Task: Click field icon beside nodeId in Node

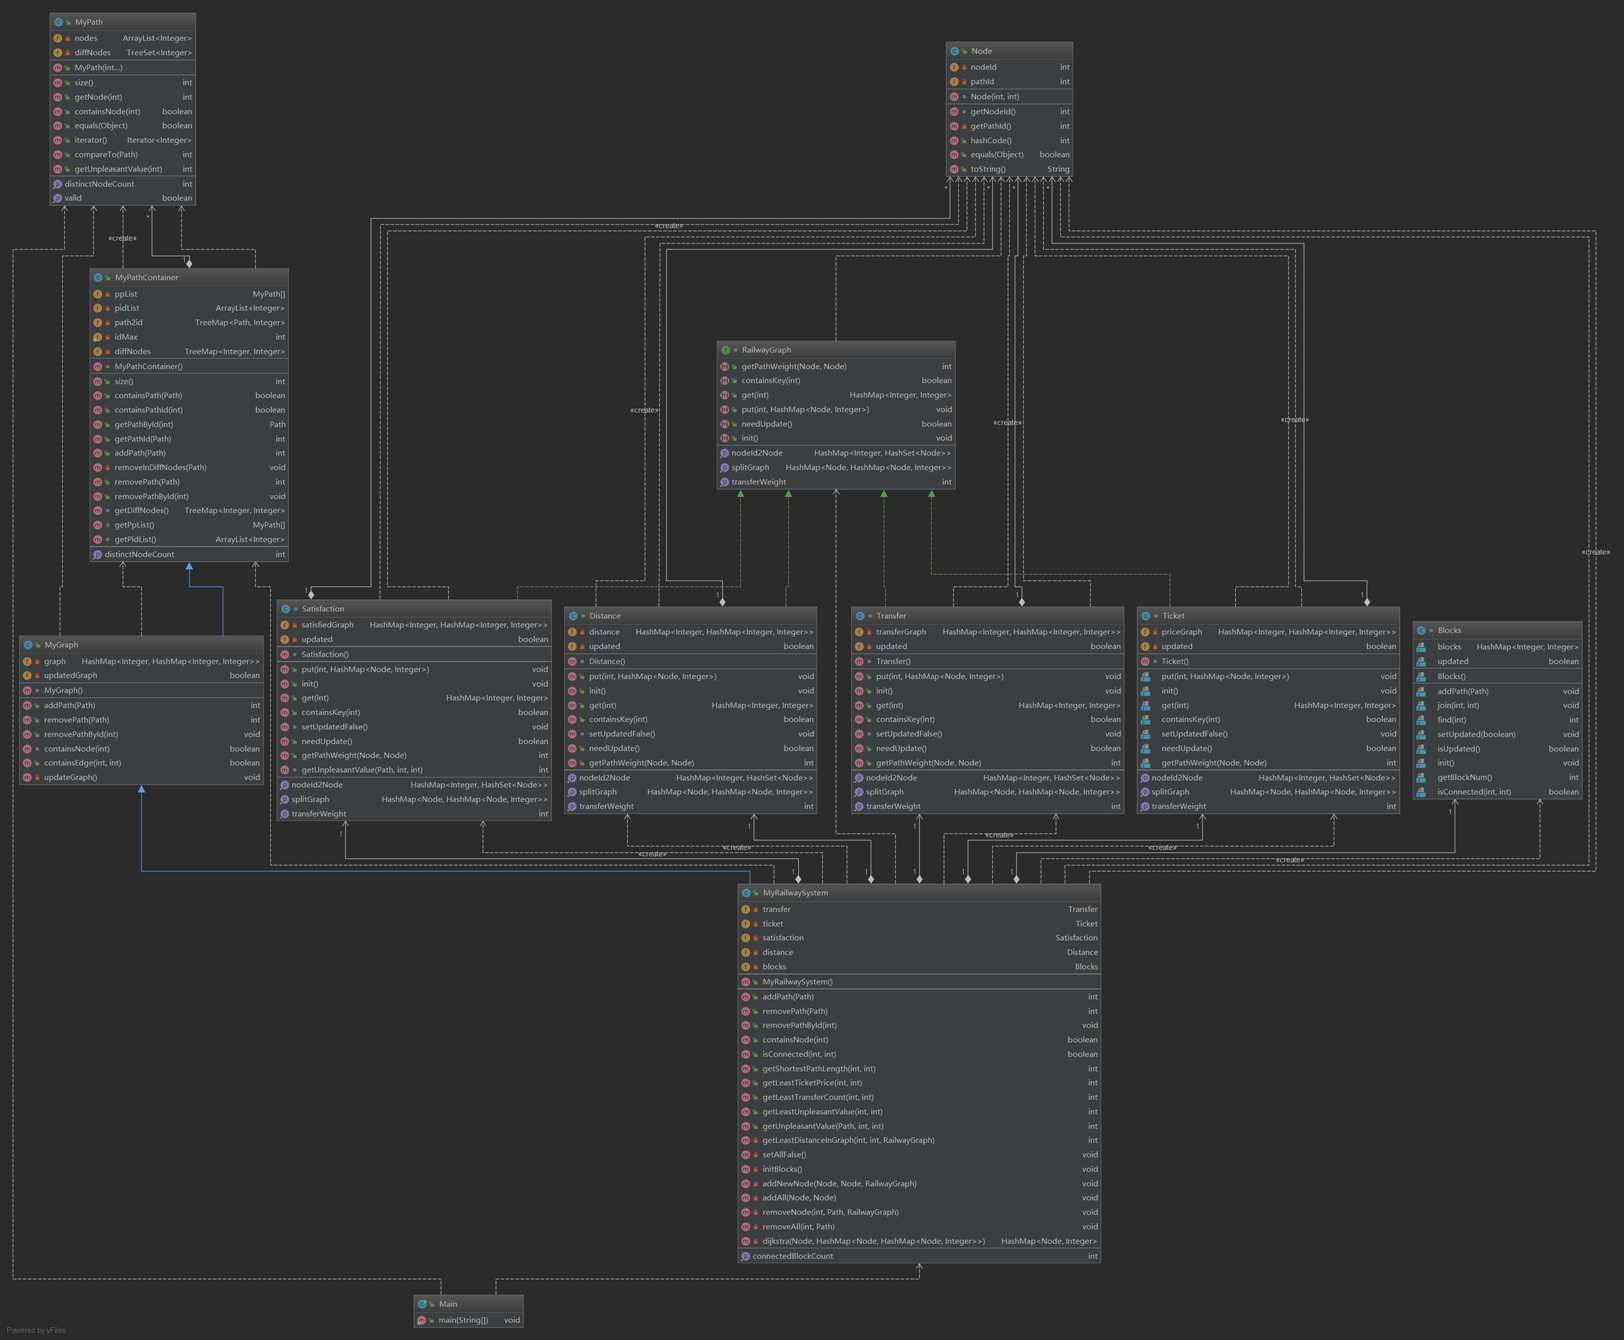Action: click(954, 68)
